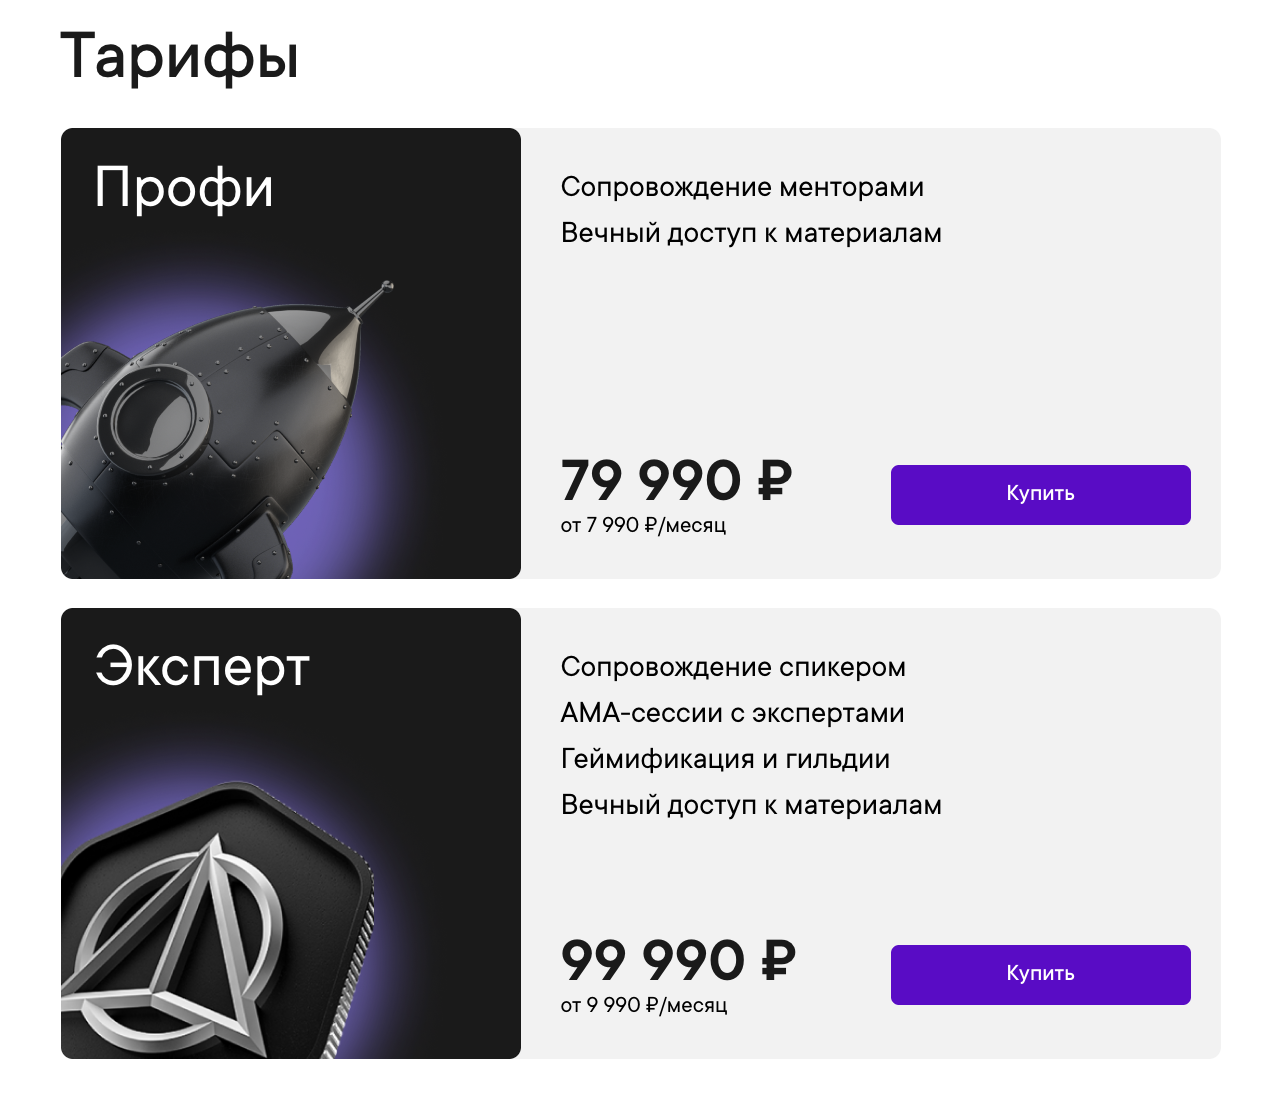Select the line Вечный доступ к материалам on Профи

point(751,233)
